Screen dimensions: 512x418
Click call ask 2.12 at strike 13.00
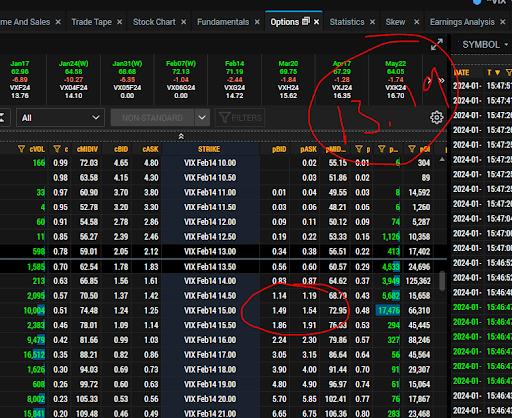pyautogui.click(x=151, y=251)
